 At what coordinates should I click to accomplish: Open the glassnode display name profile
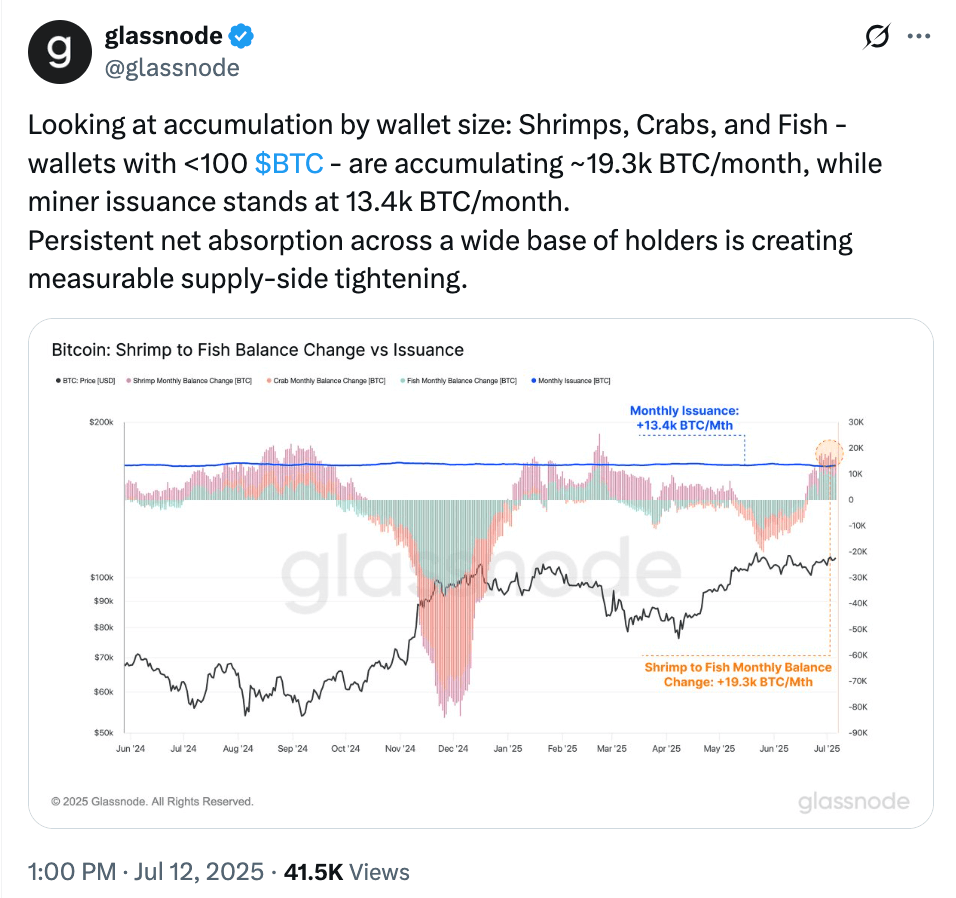pyautogui.click(x=164, y=37)
